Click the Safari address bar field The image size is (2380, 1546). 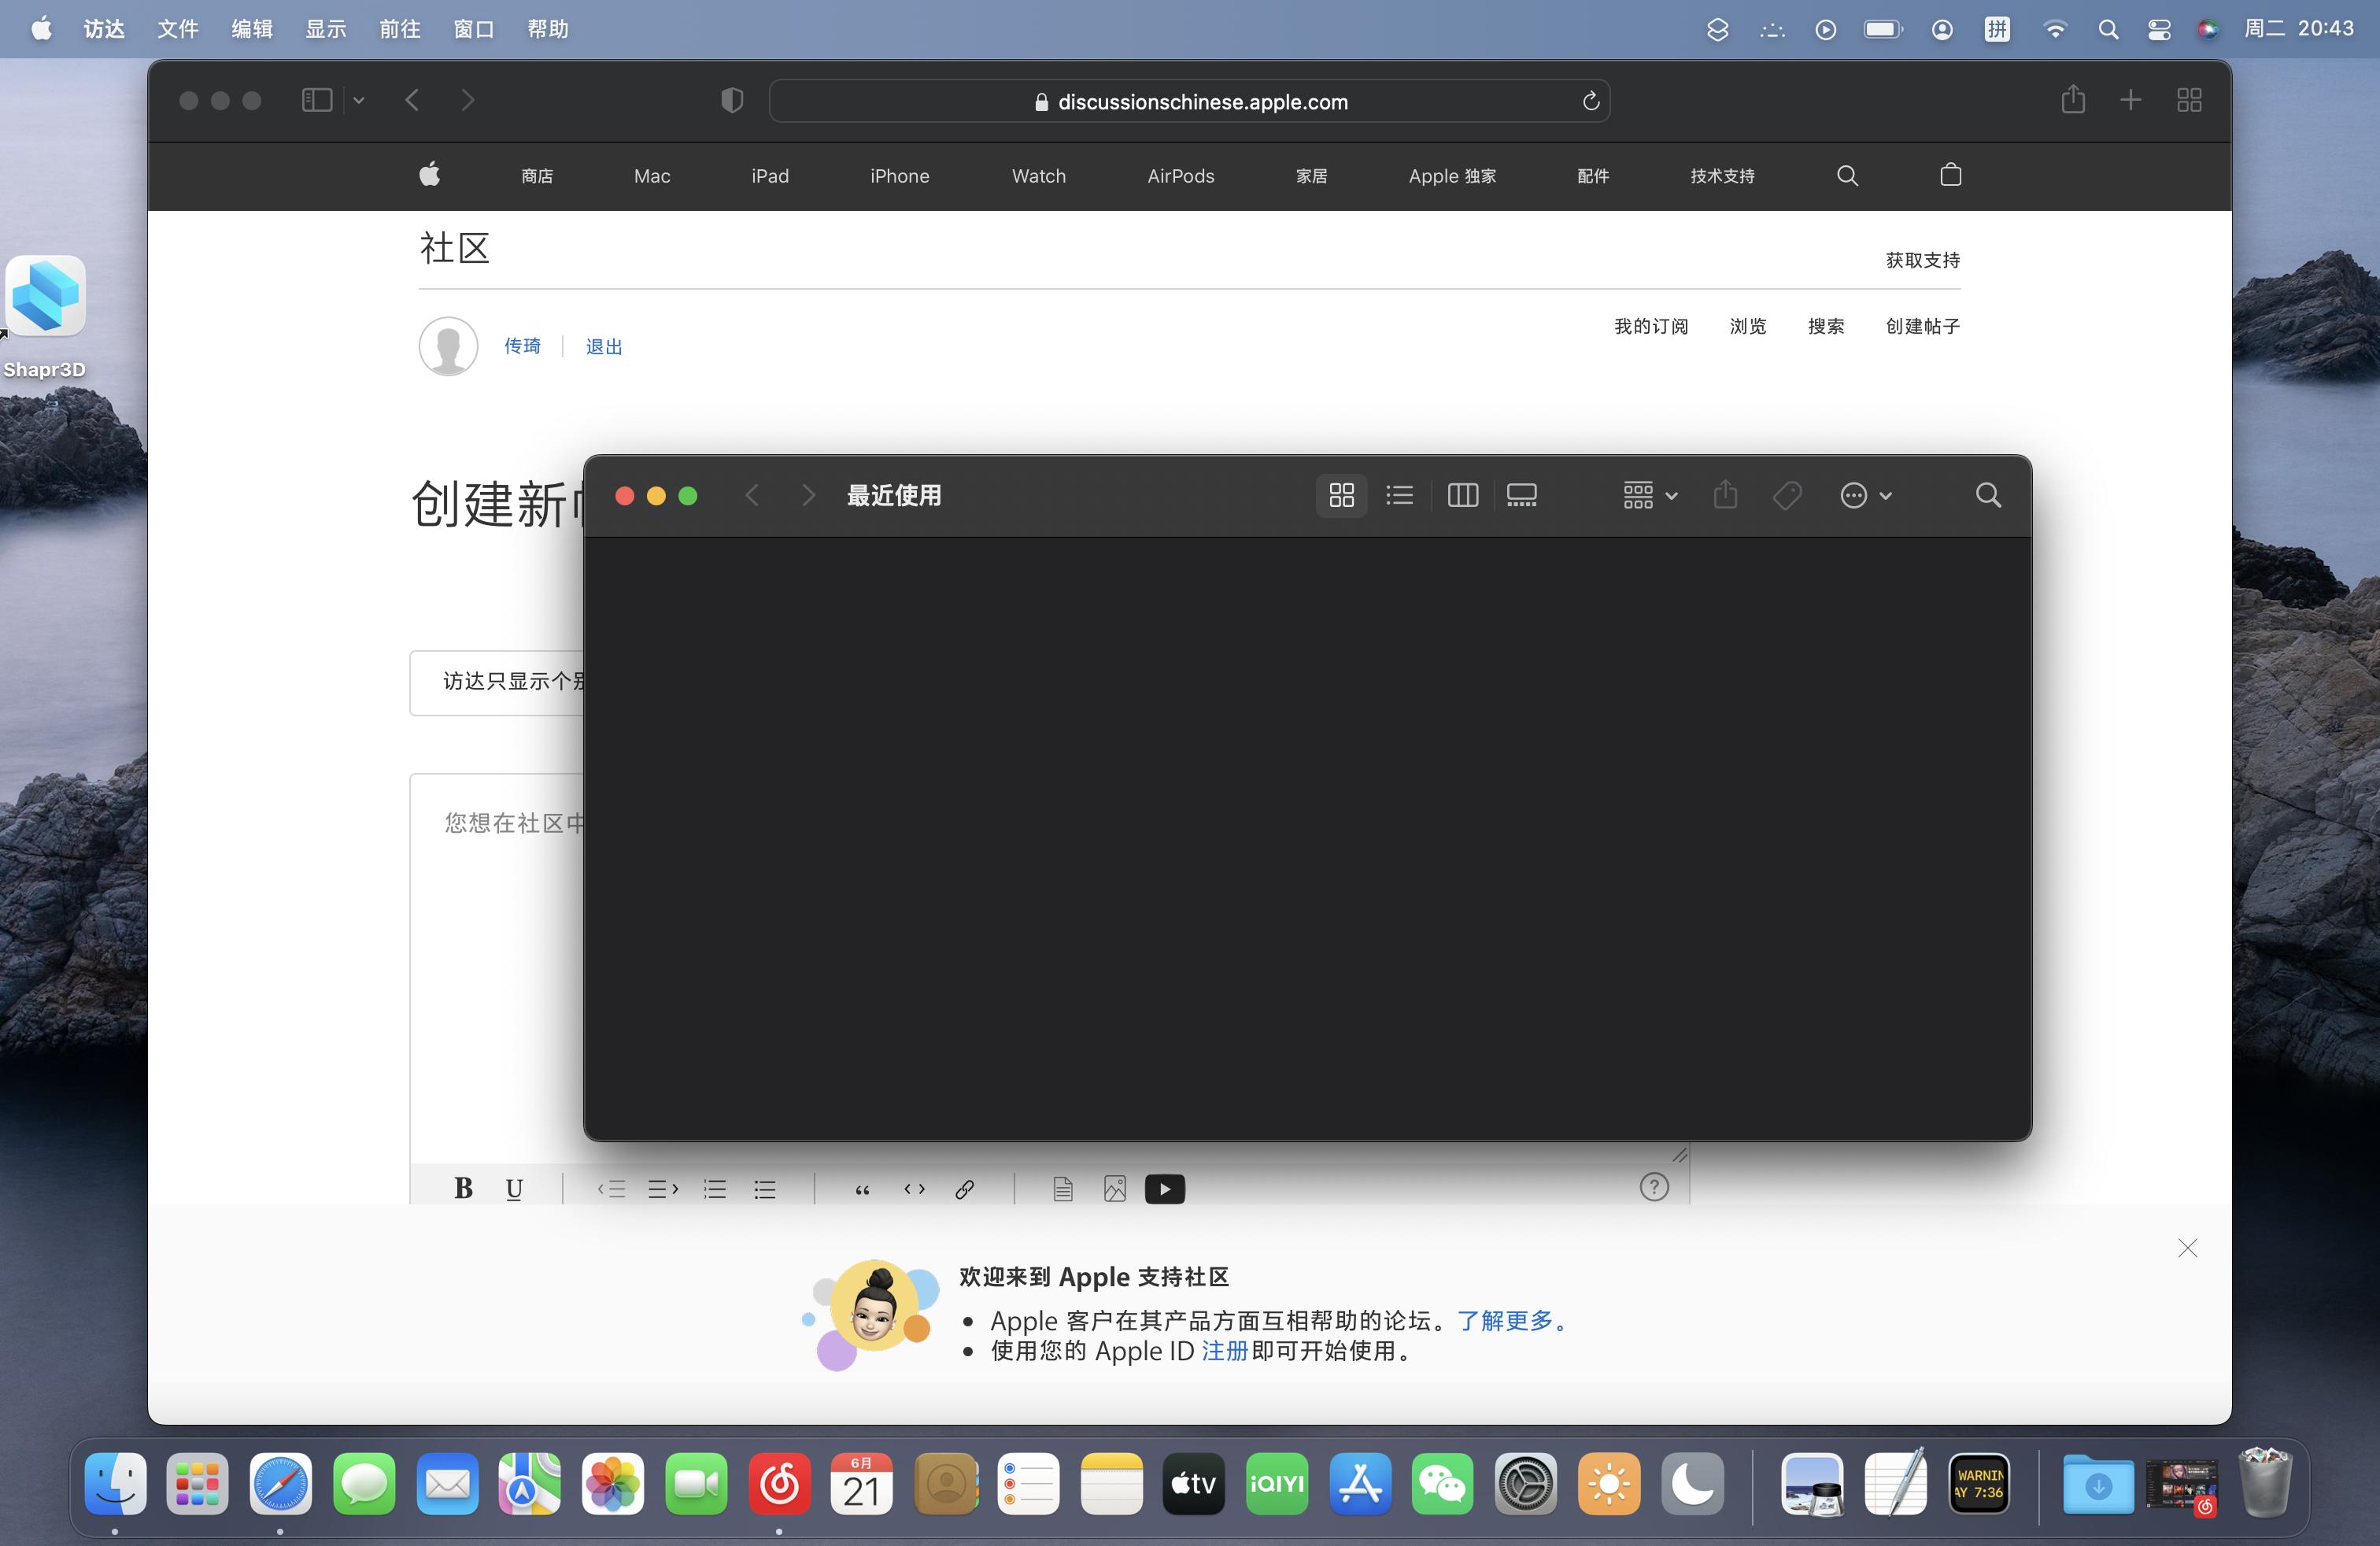[1190, 101]
